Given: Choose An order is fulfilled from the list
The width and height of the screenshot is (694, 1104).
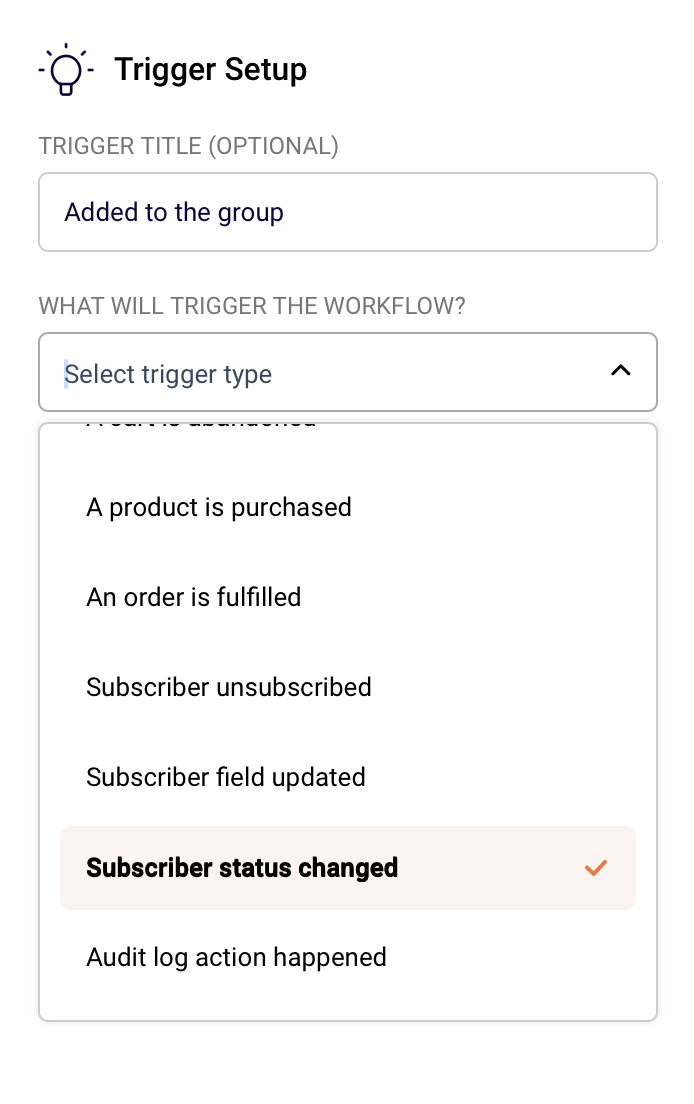Looking at the screenshot, I should click(193, 597).
